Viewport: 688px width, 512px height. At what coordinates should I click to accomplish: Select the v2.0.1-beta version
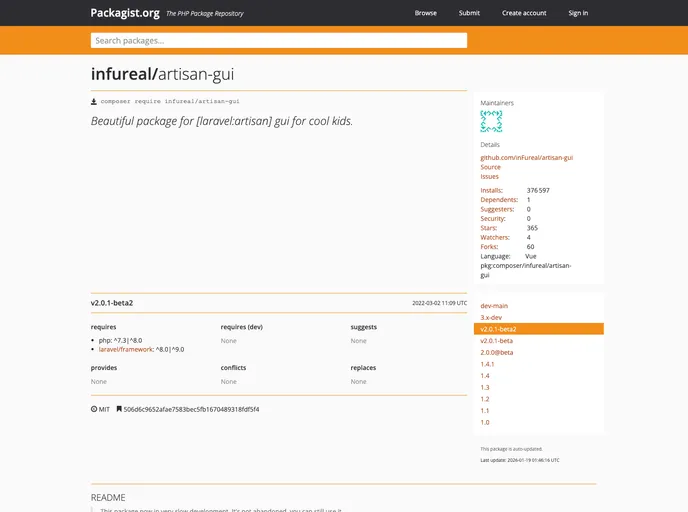(x=496, y=341)
